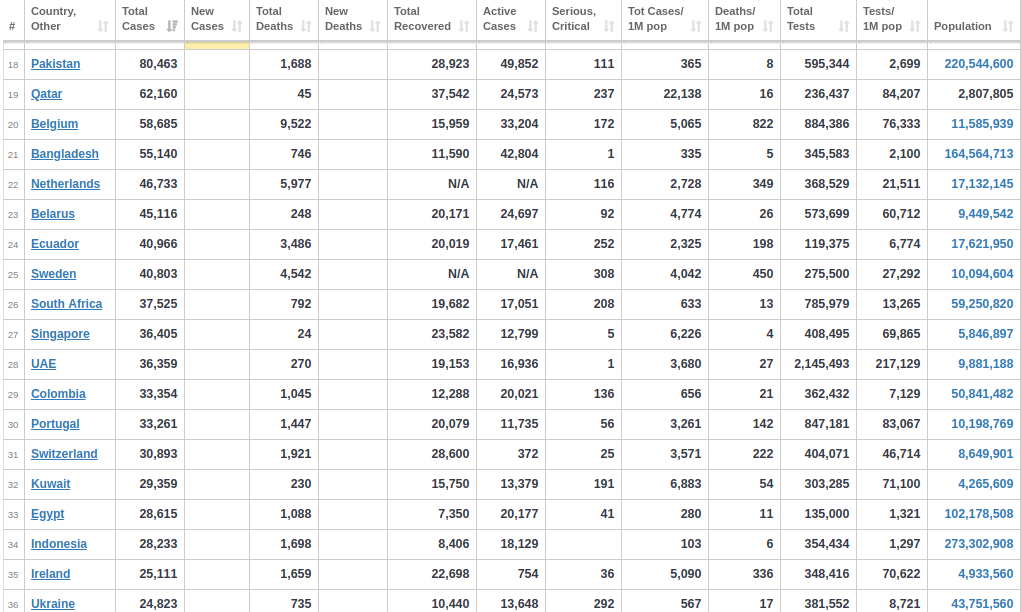Open the Singapore country link
The image size is (1021, 612).
pyautogui.click(x=60, y=333)
